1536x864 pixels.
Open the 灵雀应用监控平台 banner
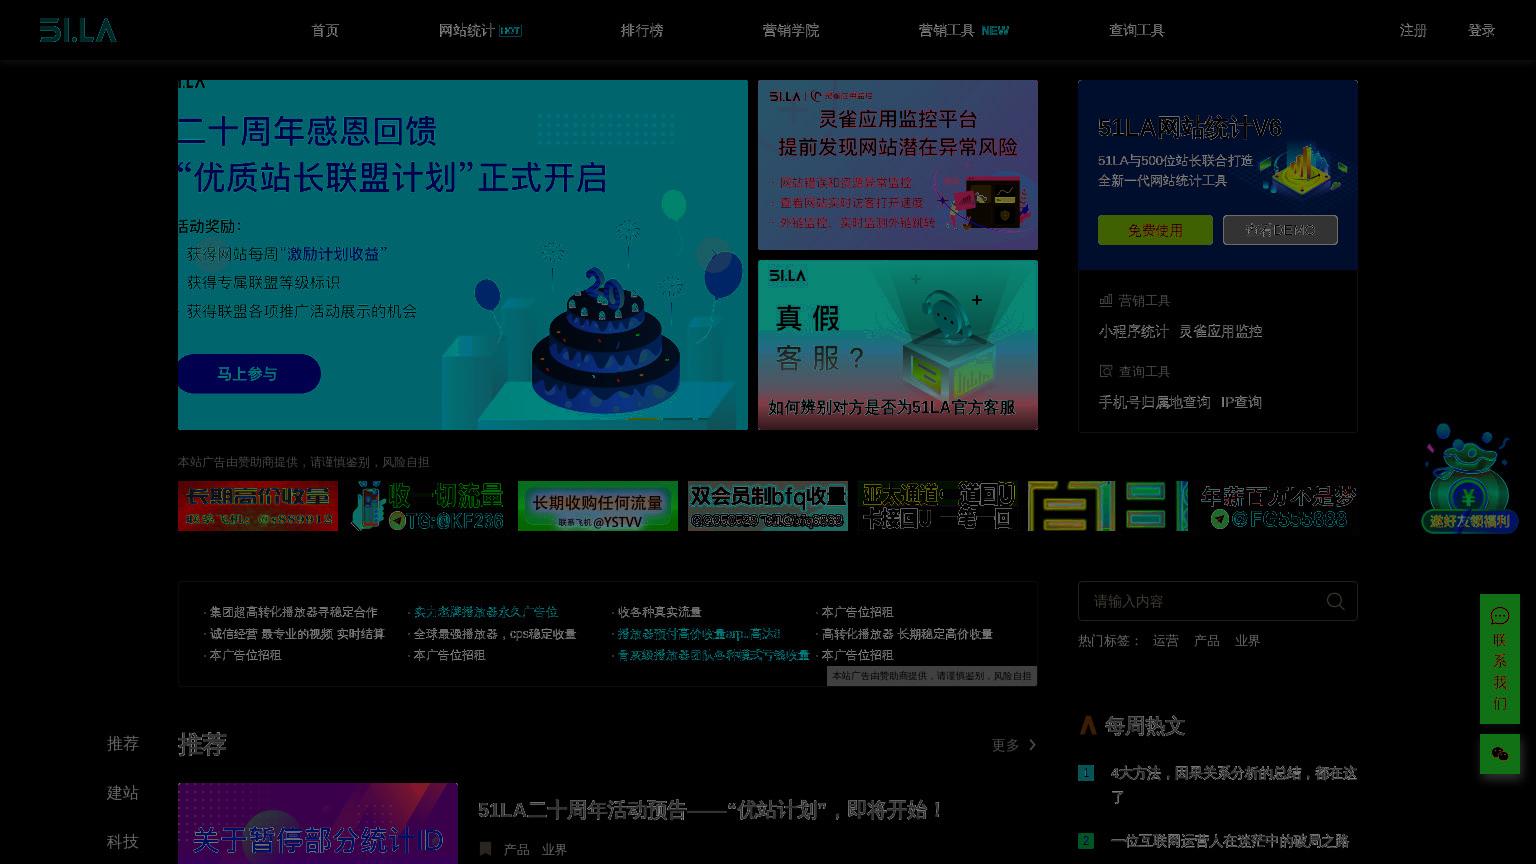[x=898, y=165]
